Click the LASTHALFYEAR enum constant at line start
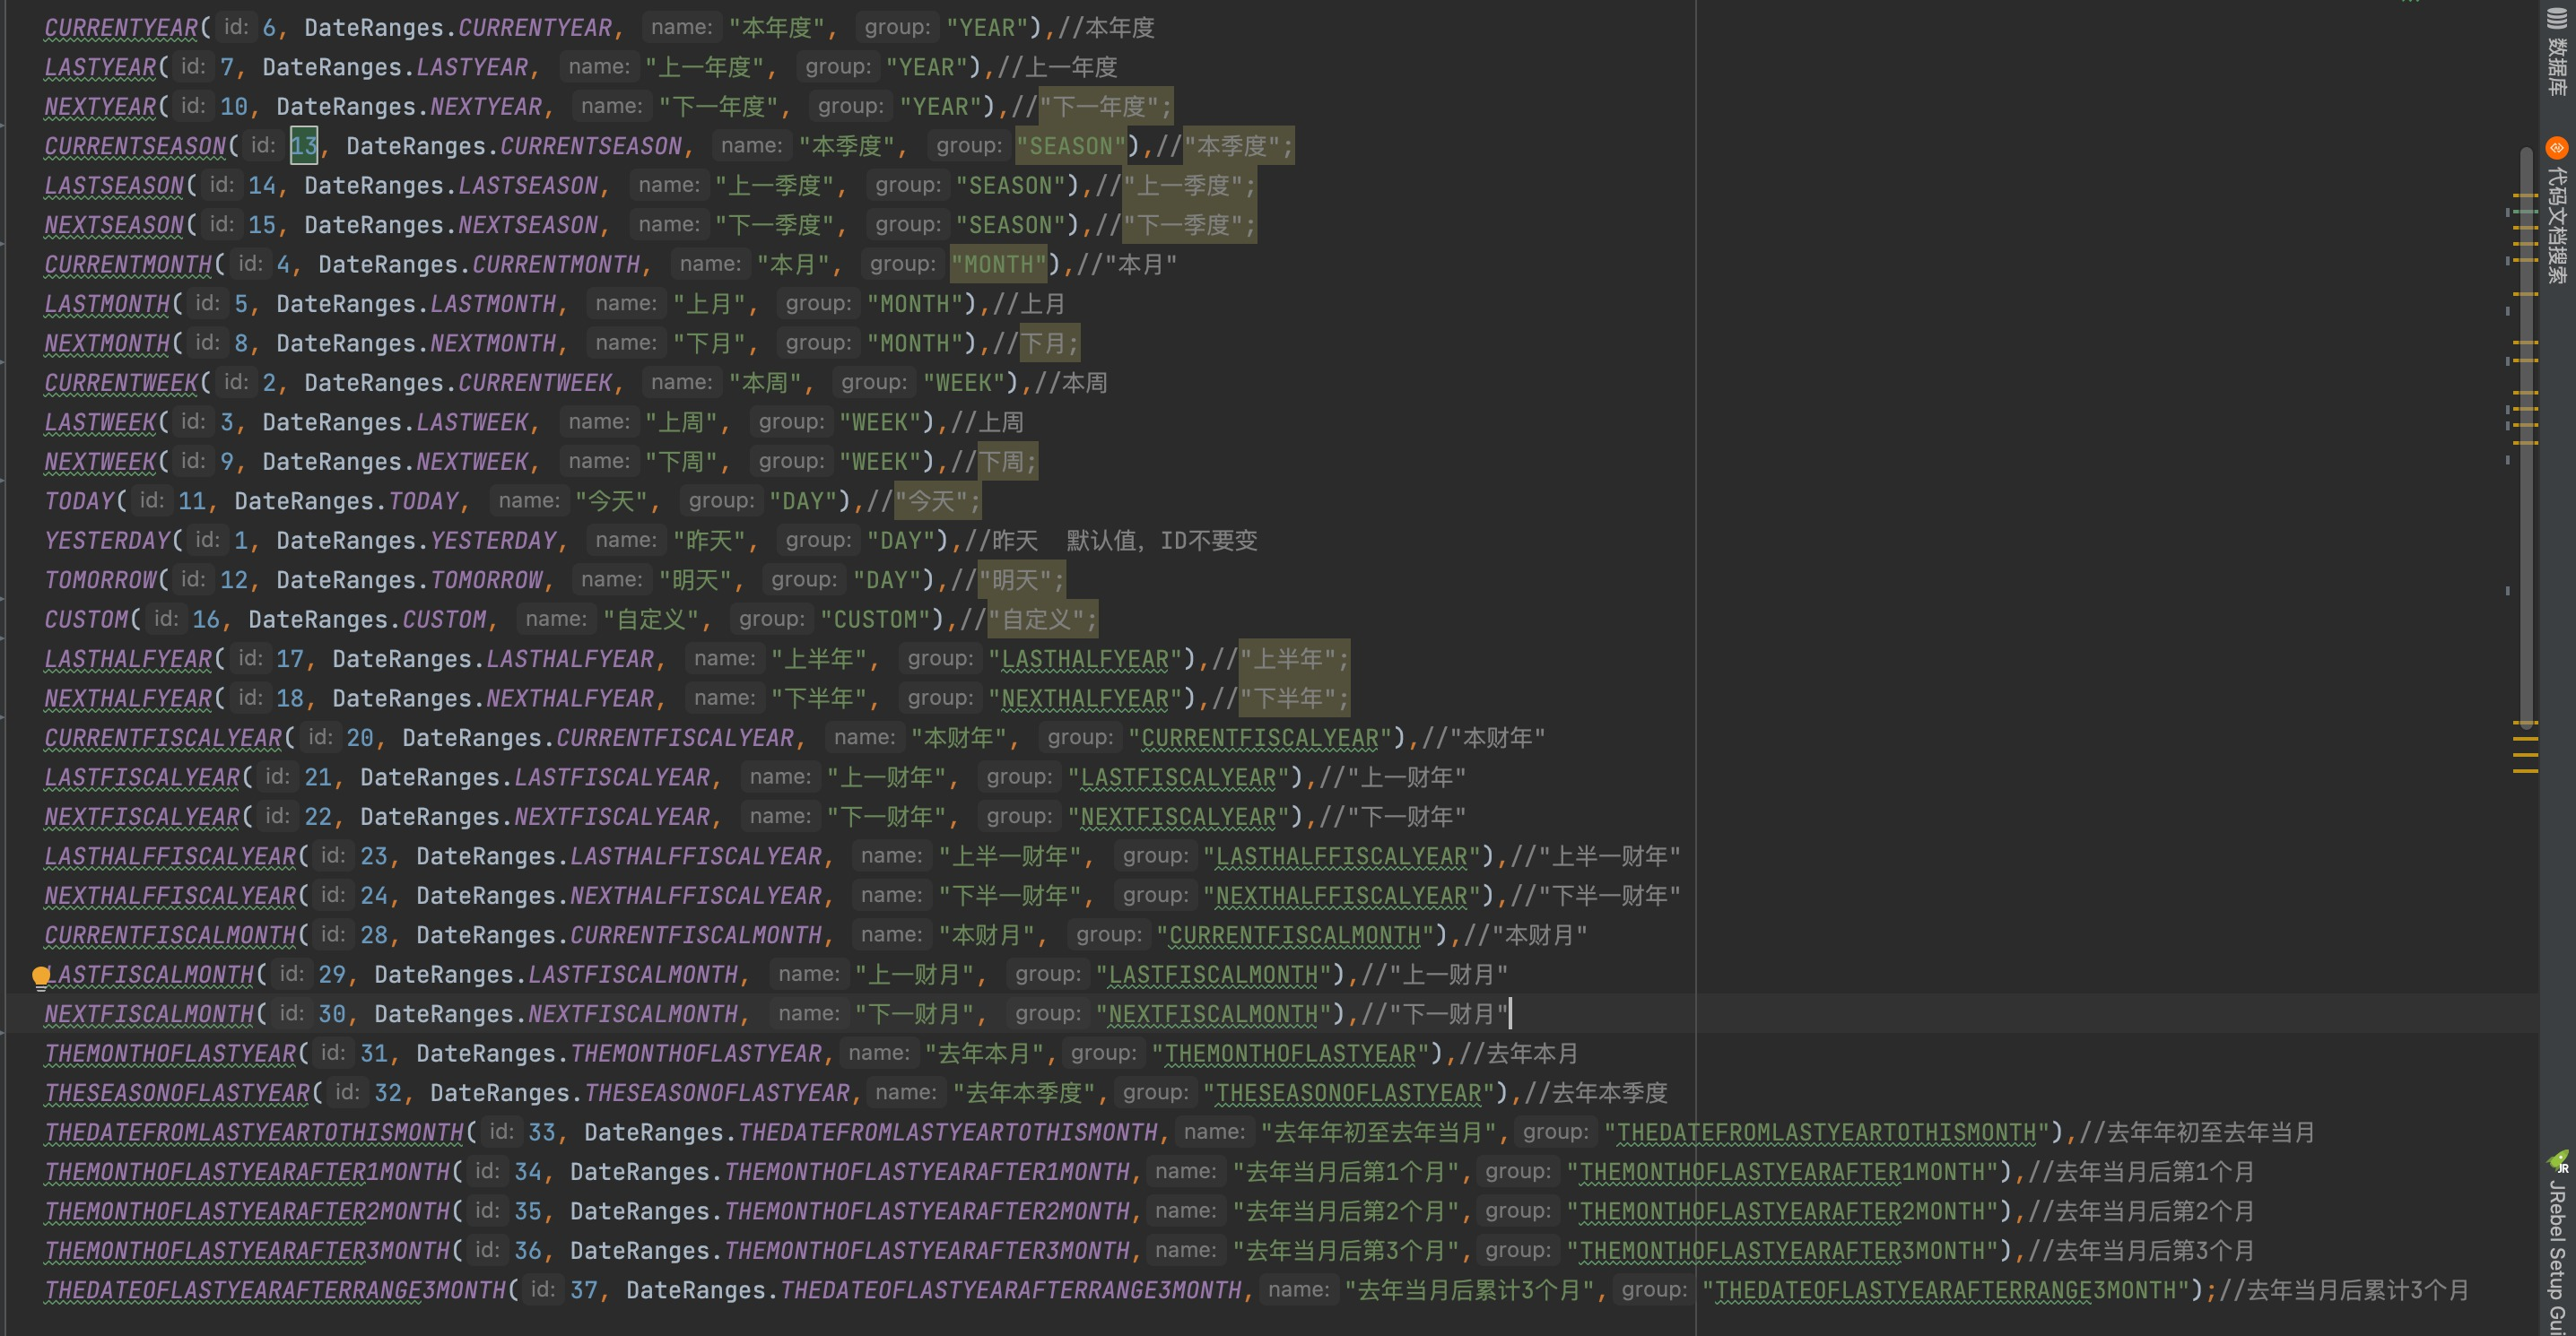Viewport: 2576px width, 1336px height. pos(128,659)
